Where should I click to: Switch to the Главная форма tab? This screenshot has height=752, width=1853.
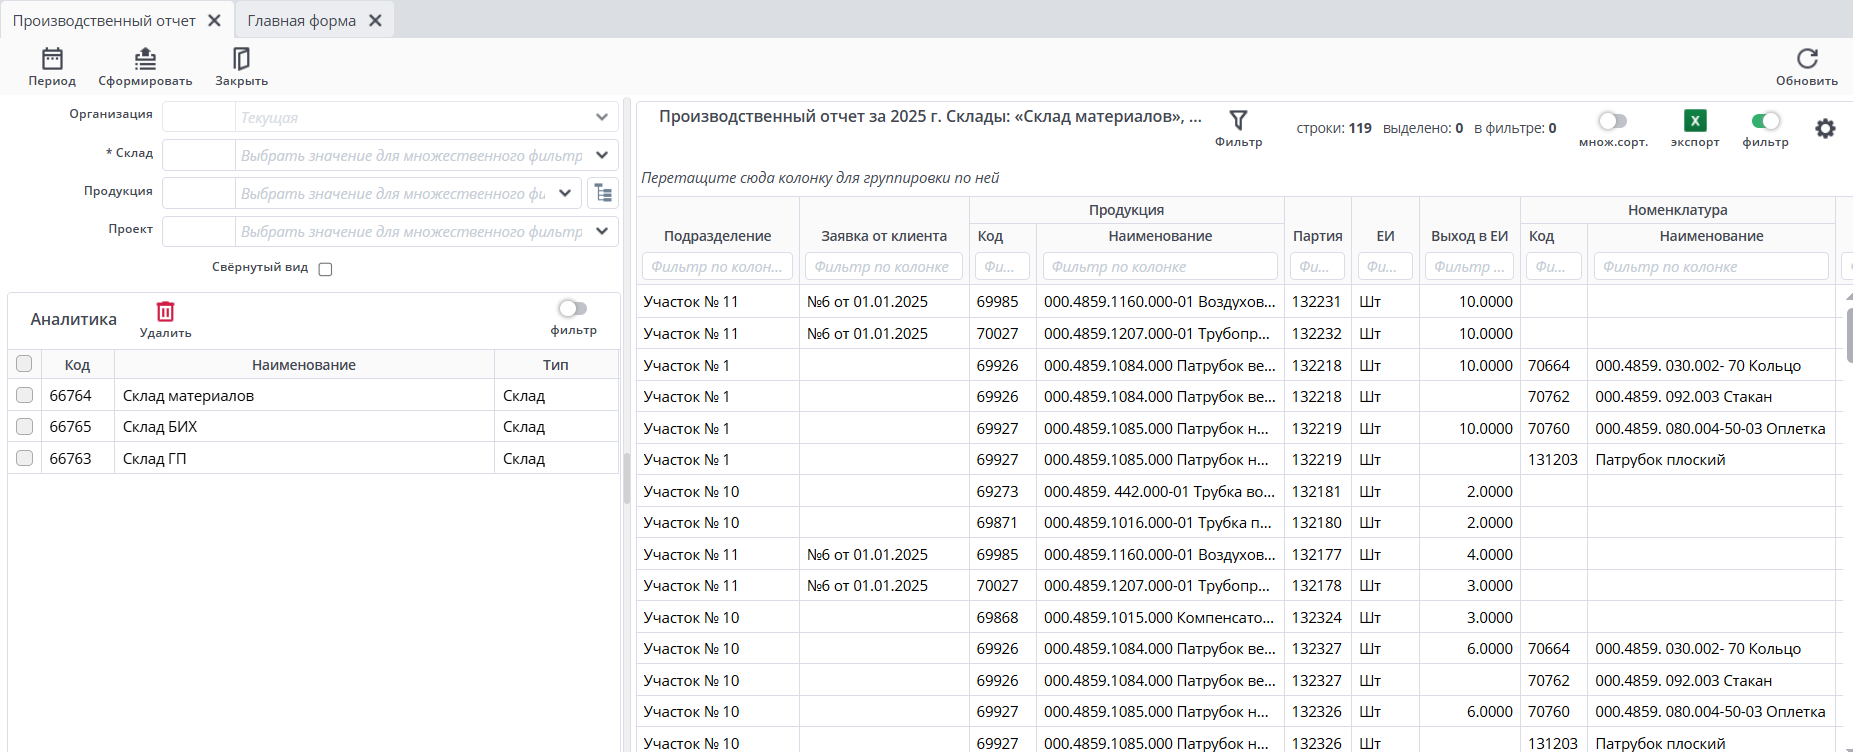[301, 21]
